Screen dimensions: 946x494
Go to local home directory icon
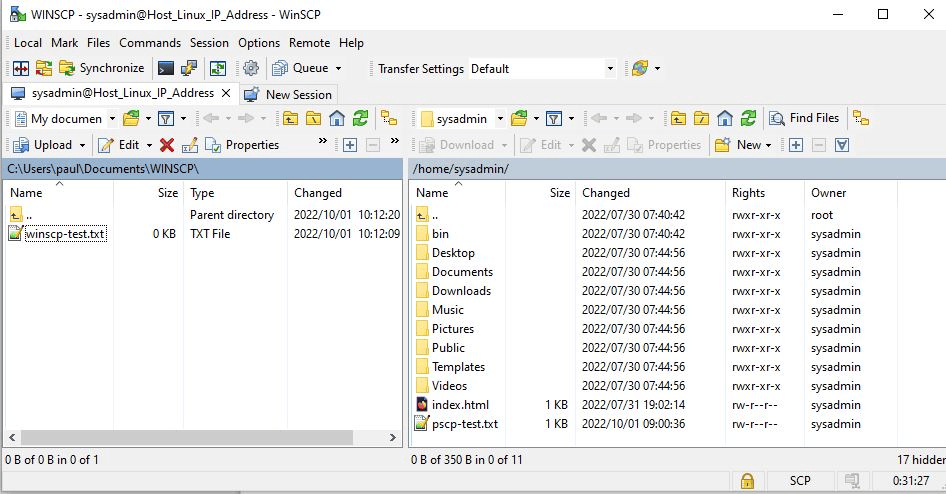(x=337, y=119)
